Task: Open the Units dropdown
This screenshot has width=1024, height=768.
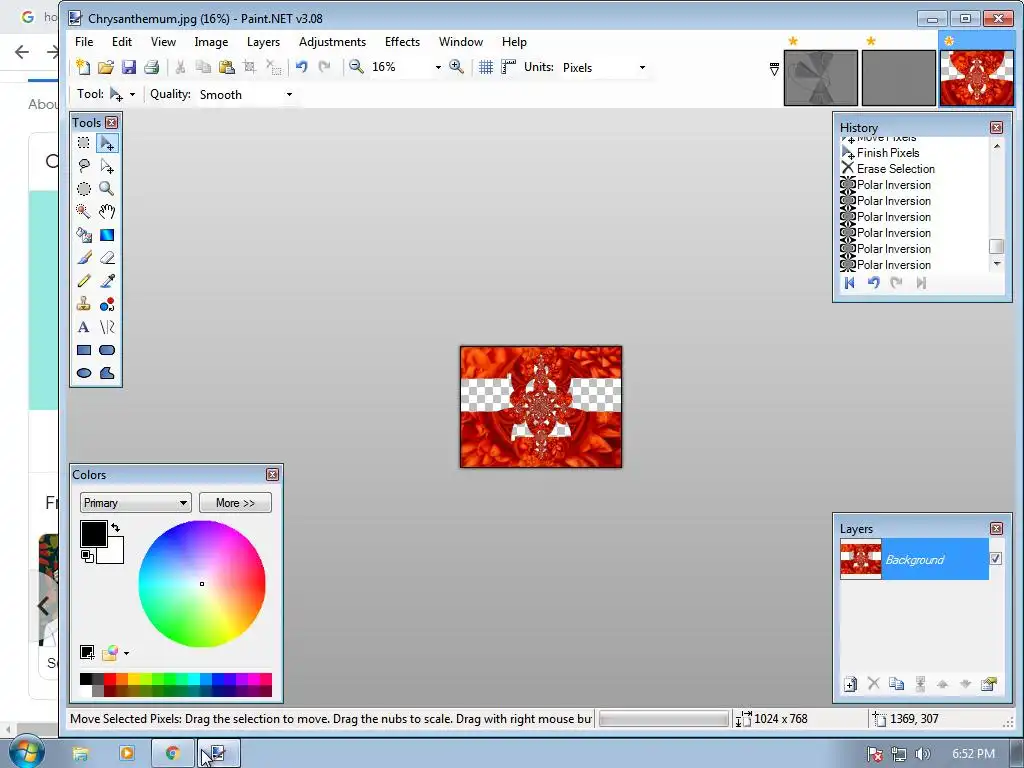Action: pyautogui.click(x=642, y=67)
